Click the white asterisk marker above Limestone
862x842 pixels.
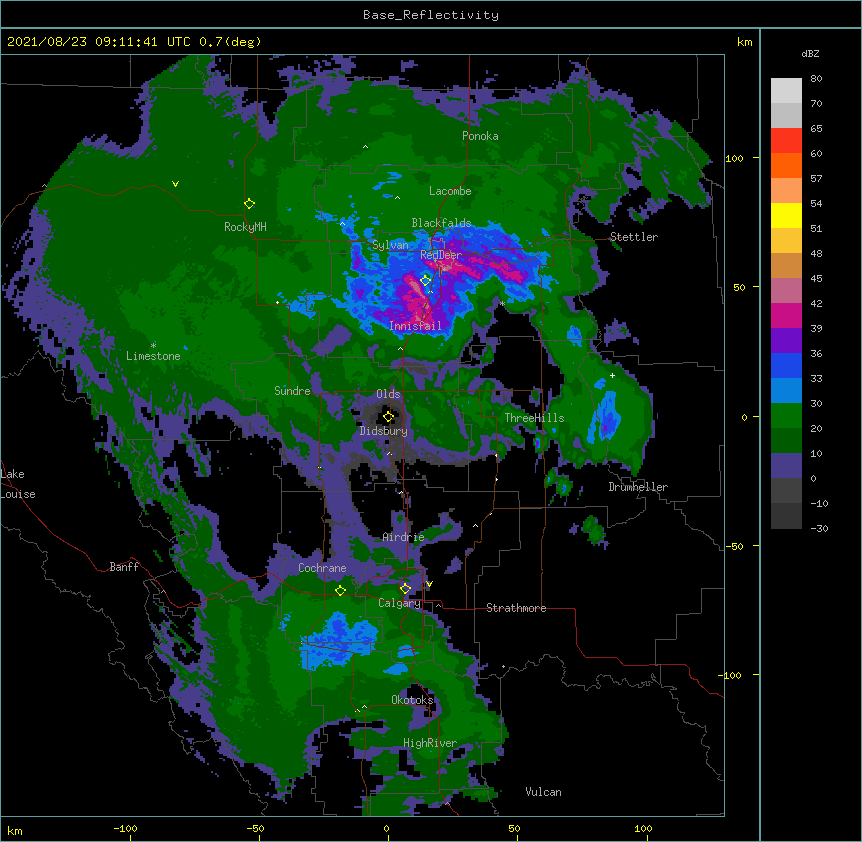[x=153, y=345]
